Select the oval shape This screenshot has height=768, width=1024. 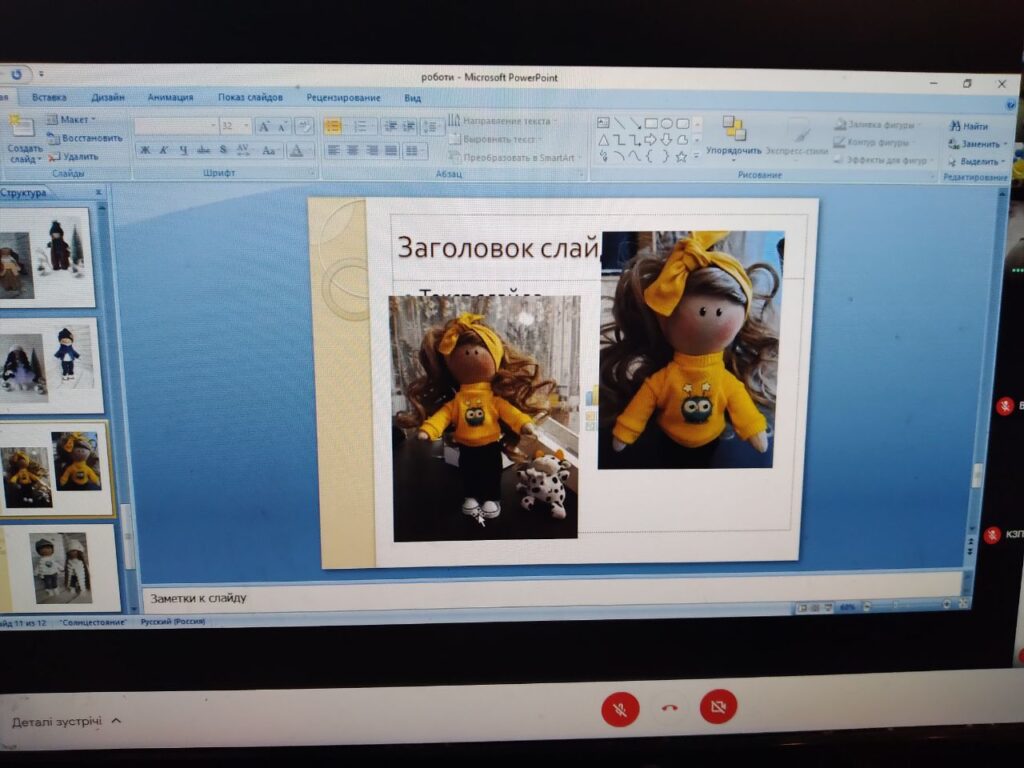(666, 123)
